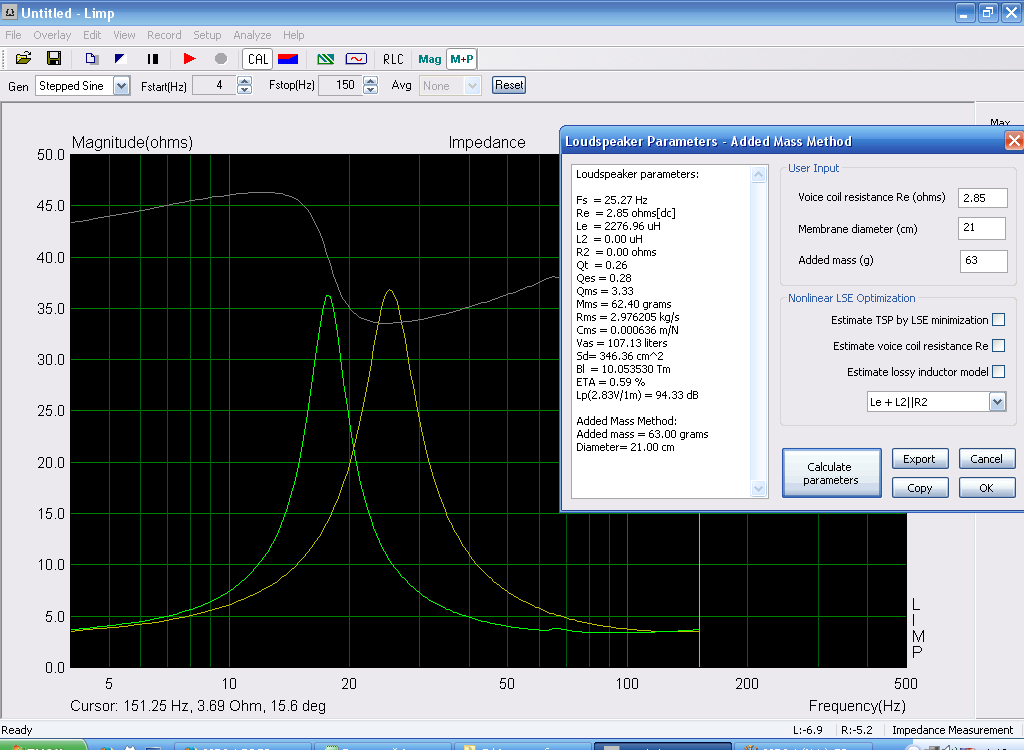Click the Export button
This screenshot has width=1024, height=750.
[919, 459]
